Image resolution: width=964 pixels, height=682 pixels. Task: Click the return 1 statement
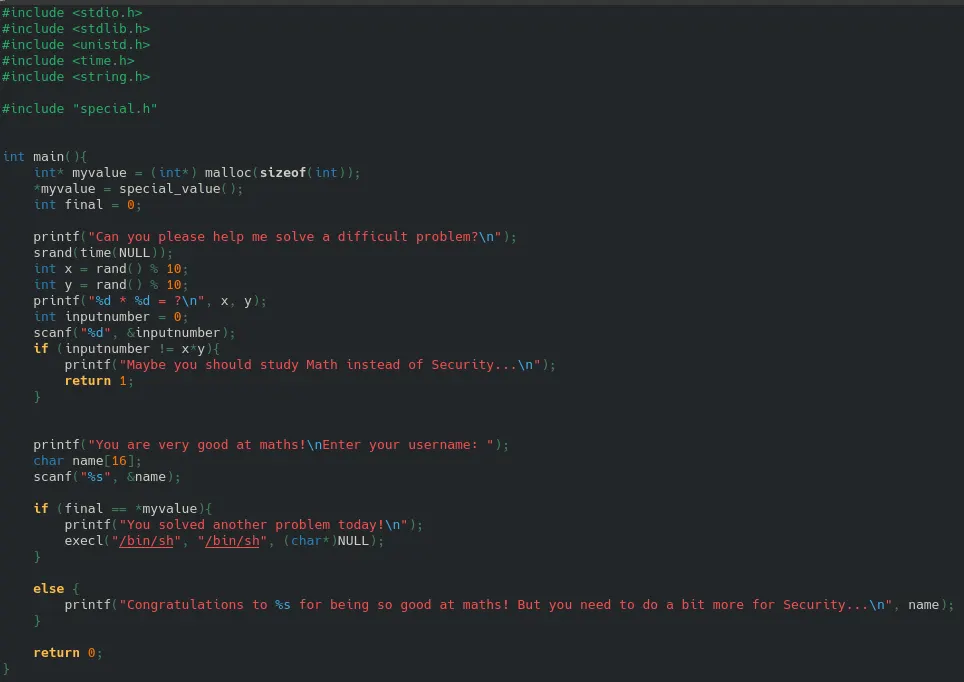click(x=98, y=380)
